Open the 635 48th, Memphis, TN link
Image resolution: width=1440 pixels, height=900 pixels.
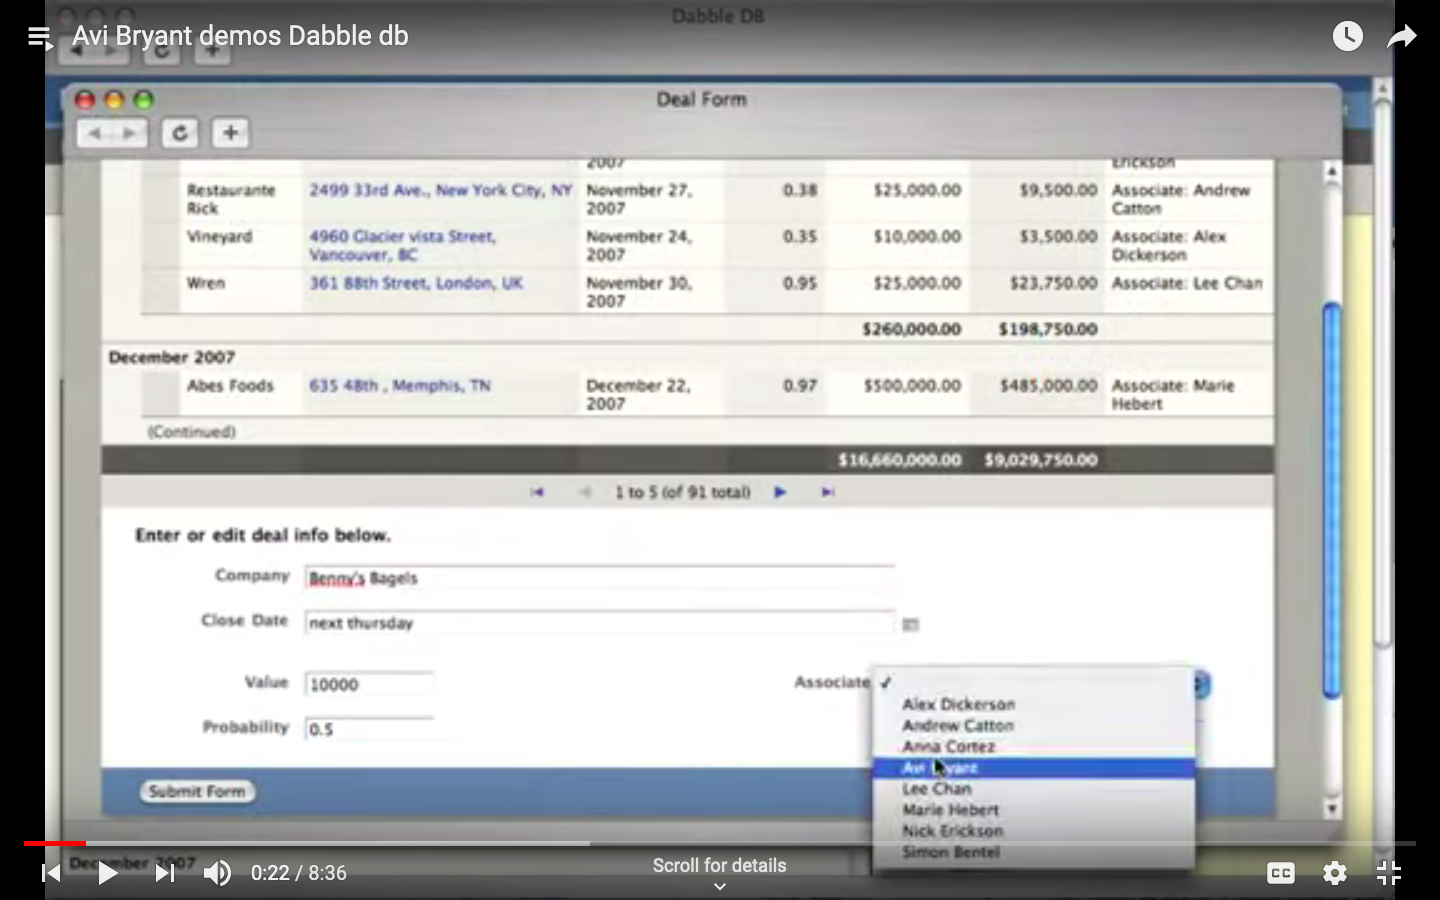(x=399, y=385)
